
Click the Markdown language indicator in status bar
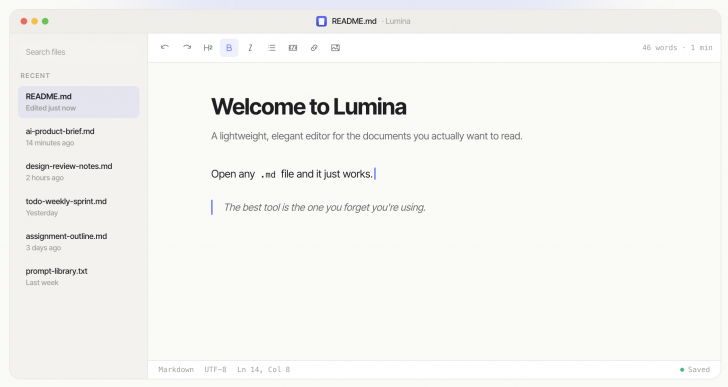(x=176, y=370)
